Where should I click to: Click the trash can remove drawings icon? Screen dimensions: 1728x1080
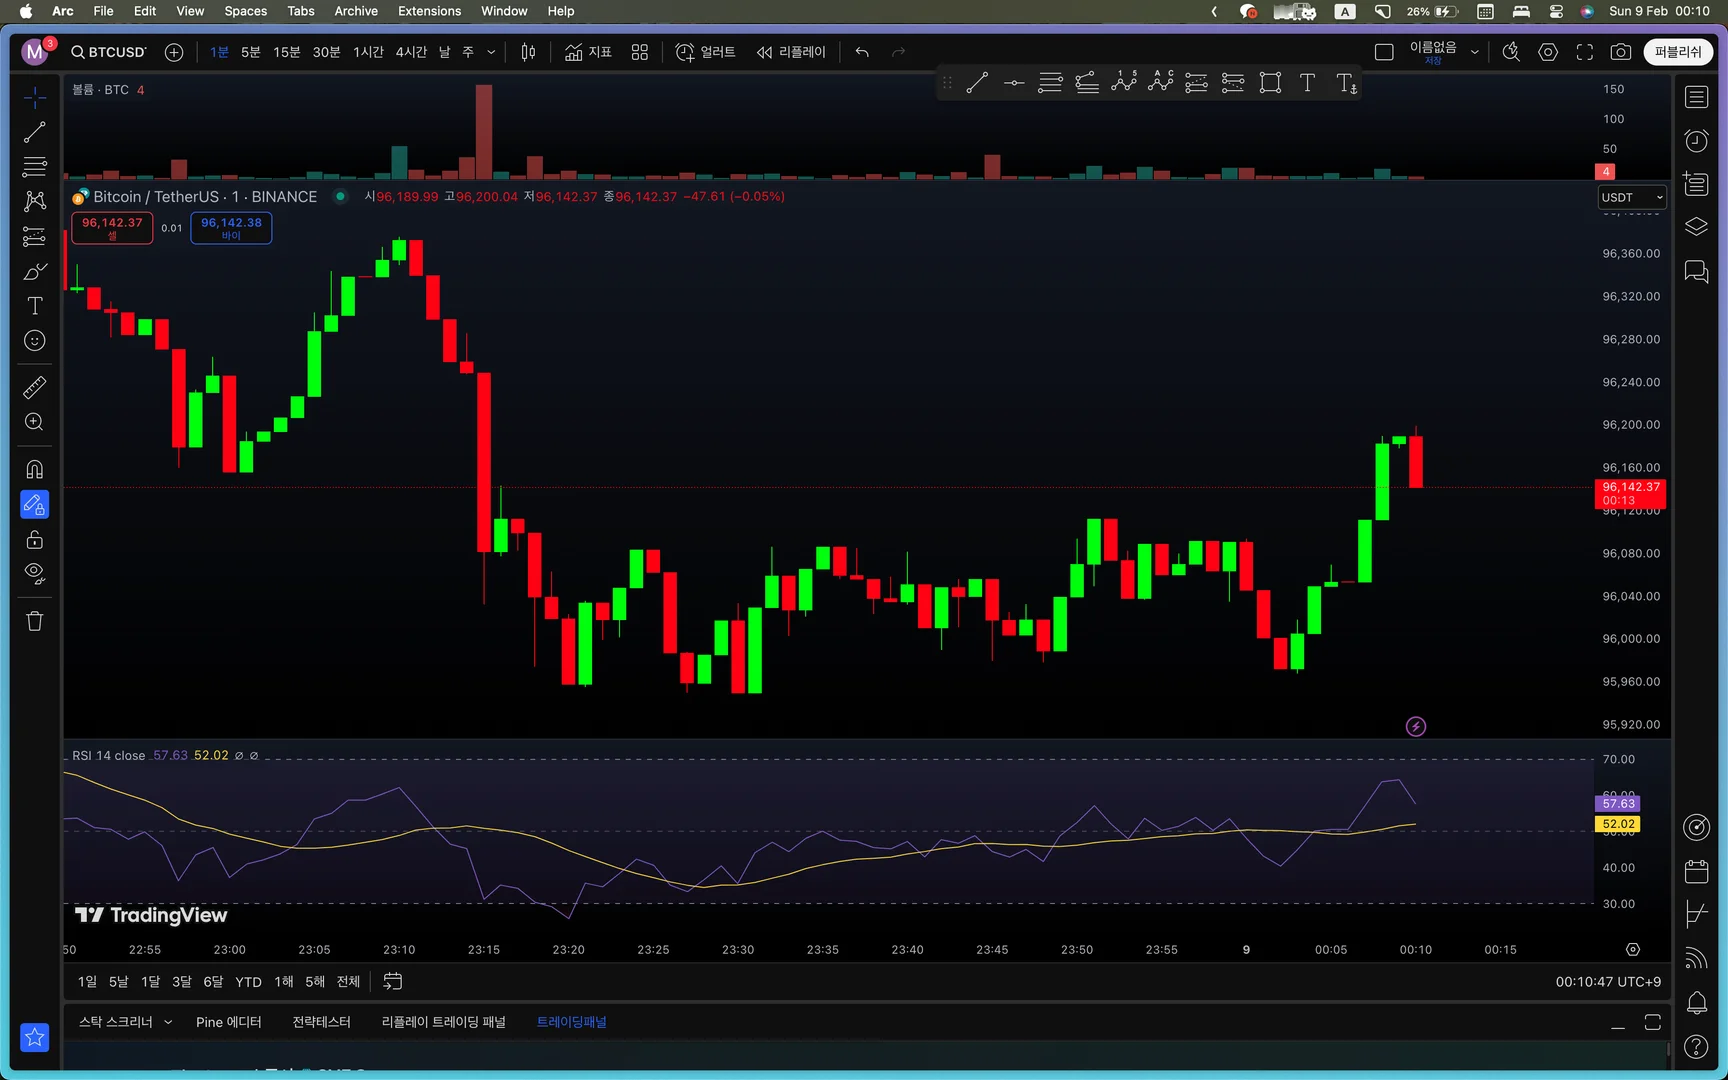pyautogui.click(x=34, y=621)
